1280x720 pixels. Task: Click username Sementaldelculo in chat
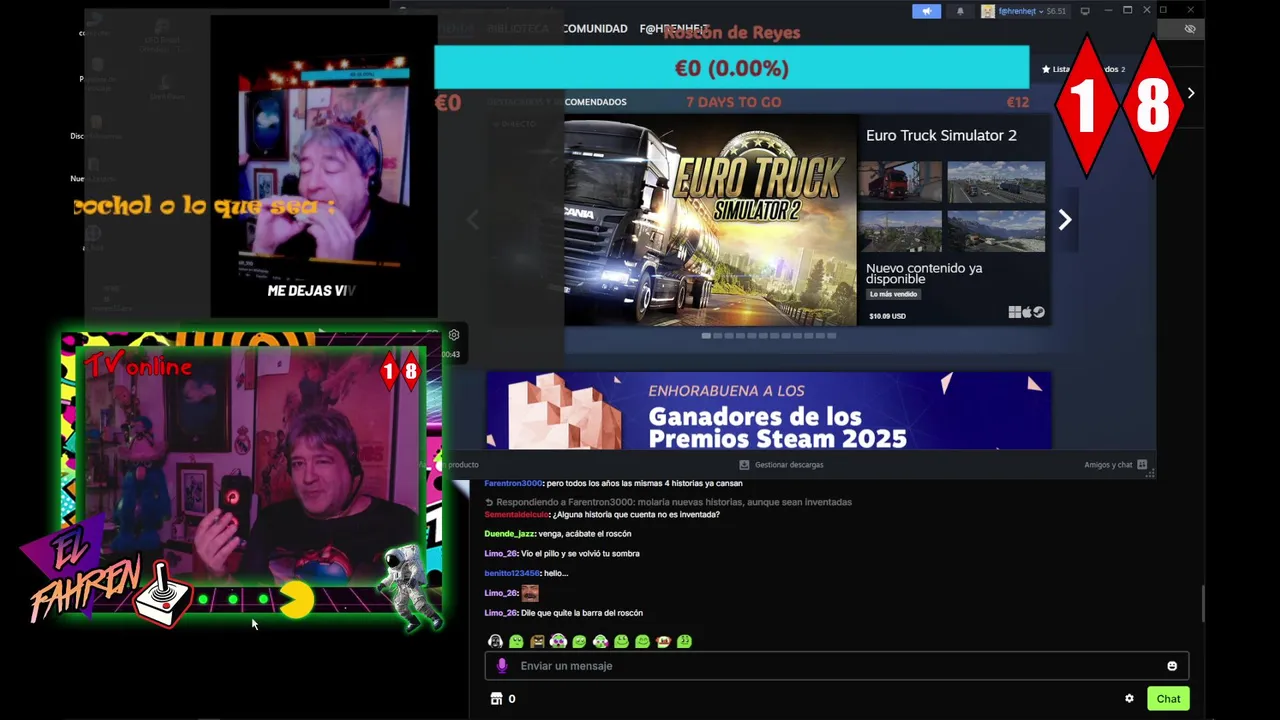coord(516,514)
